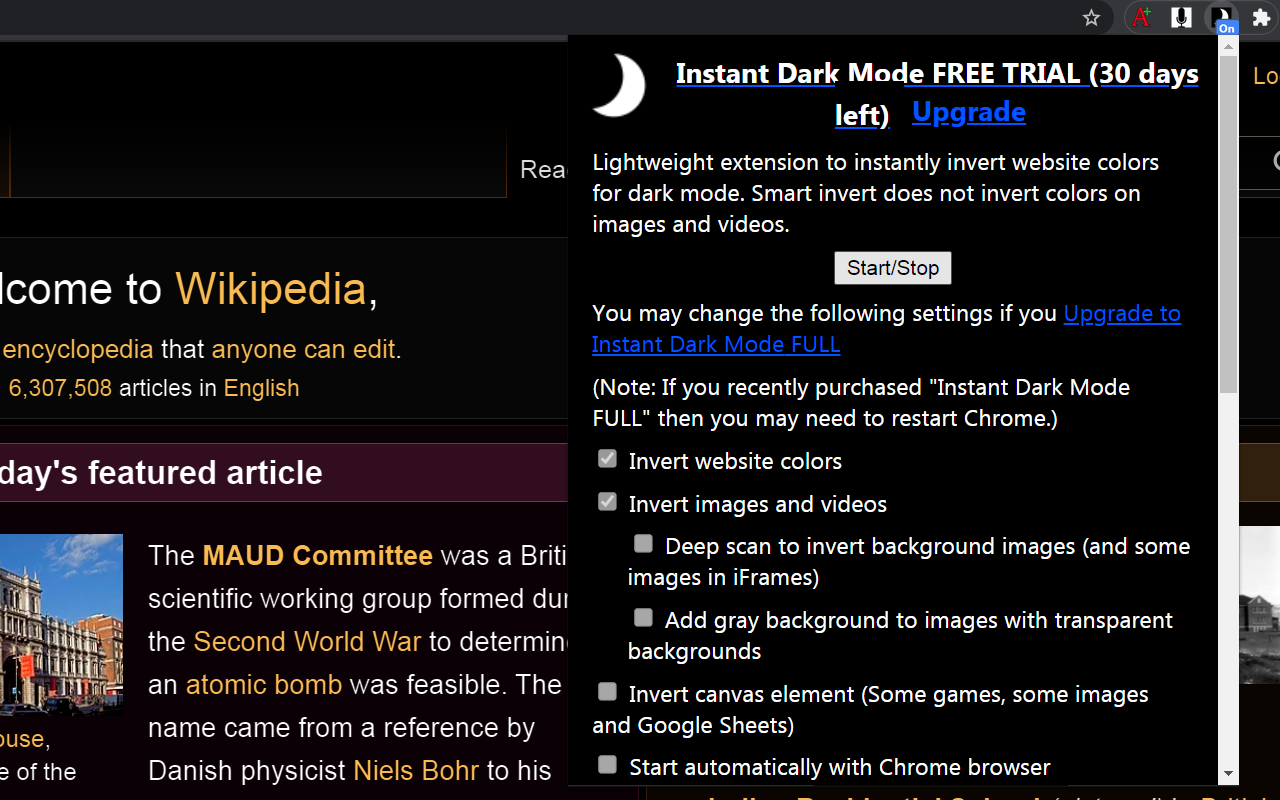1280x800 pixels.
Task: Open the "atomic bomb" article link
Action: [x=264, y=685]
